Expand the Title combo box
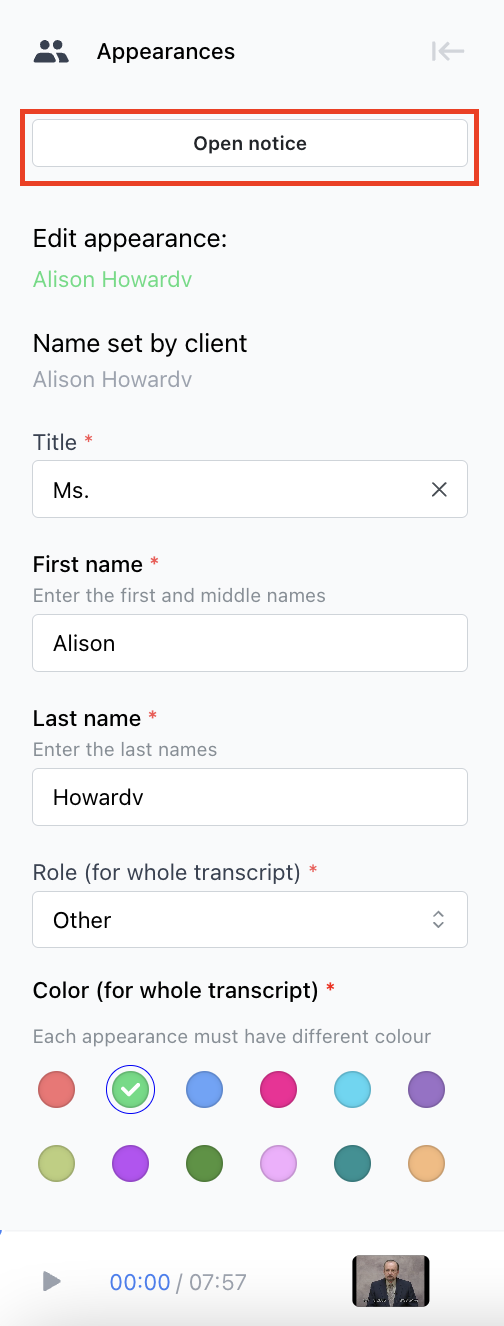 [x=230, y=489]
